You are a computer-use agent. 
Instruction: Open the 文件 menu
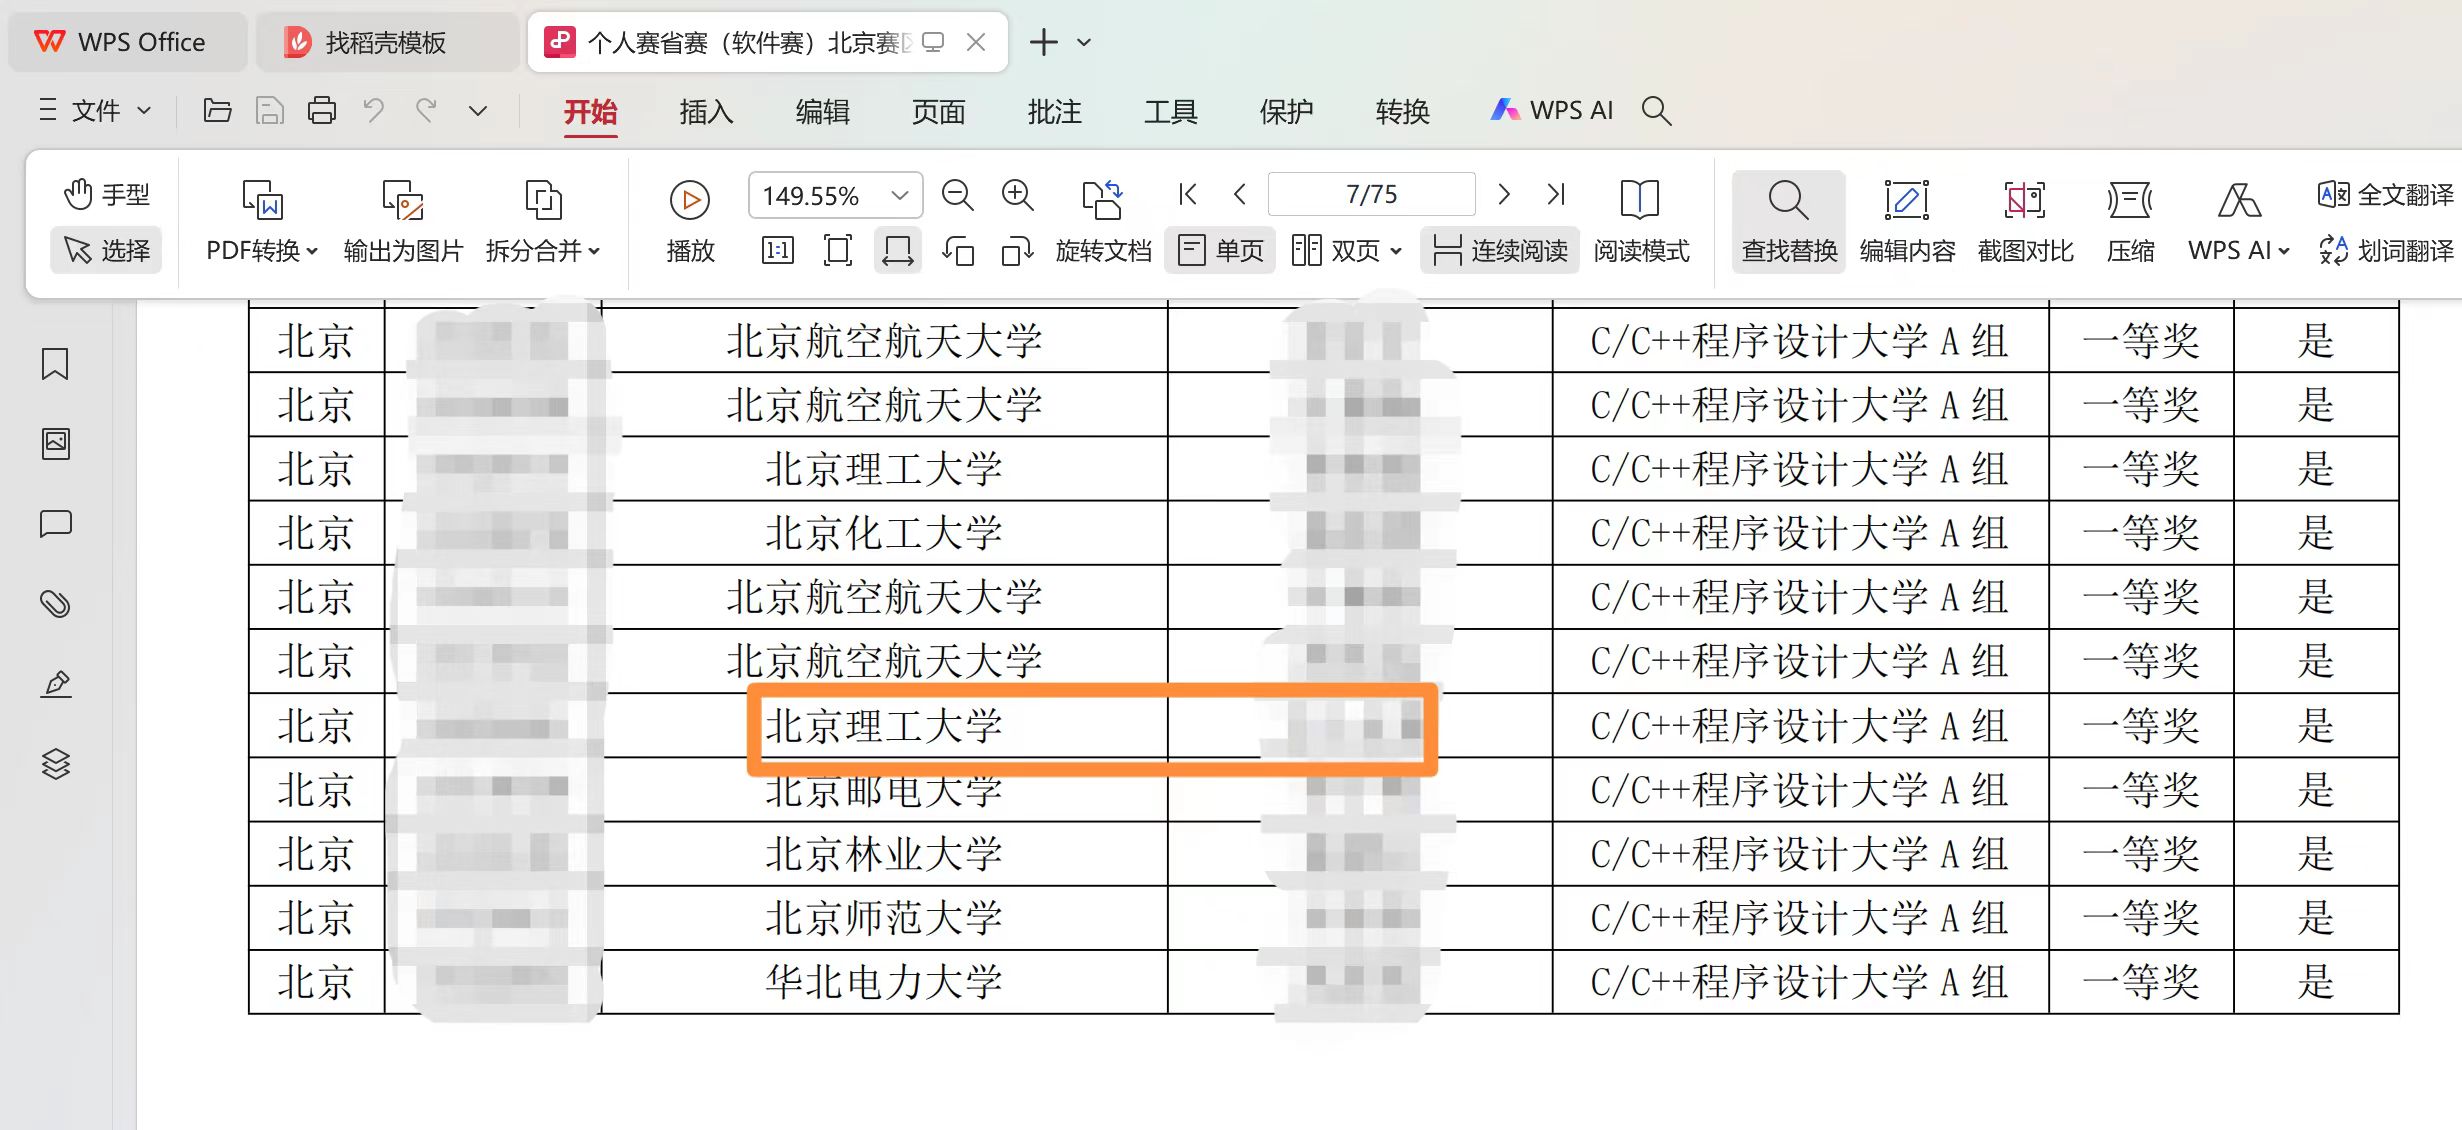click(x=95, y=110)
